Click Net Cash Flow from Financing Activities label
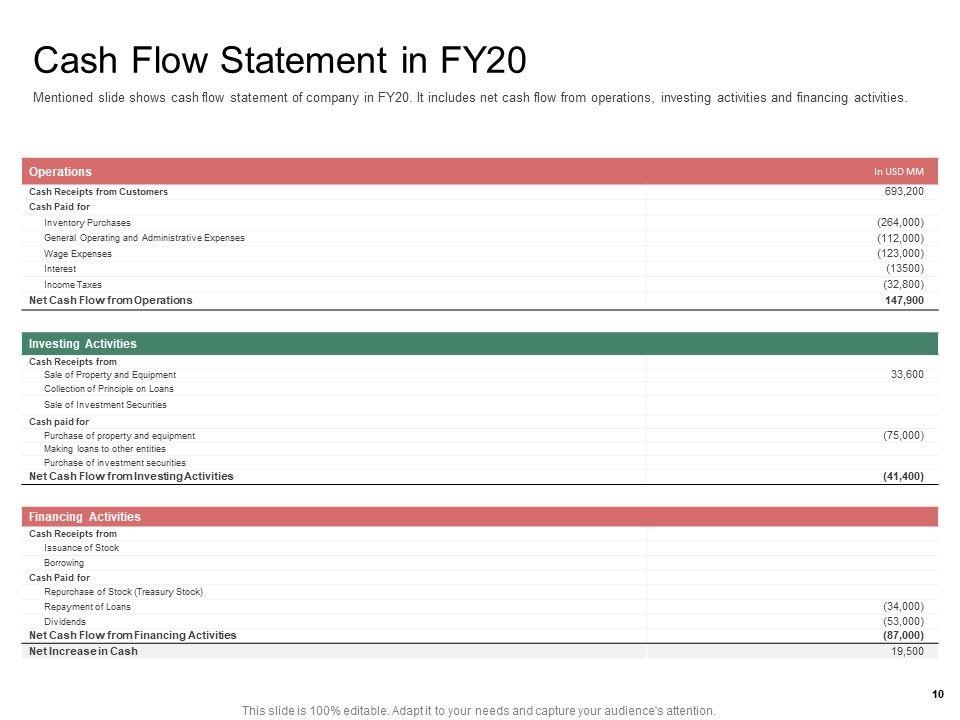 133,635
